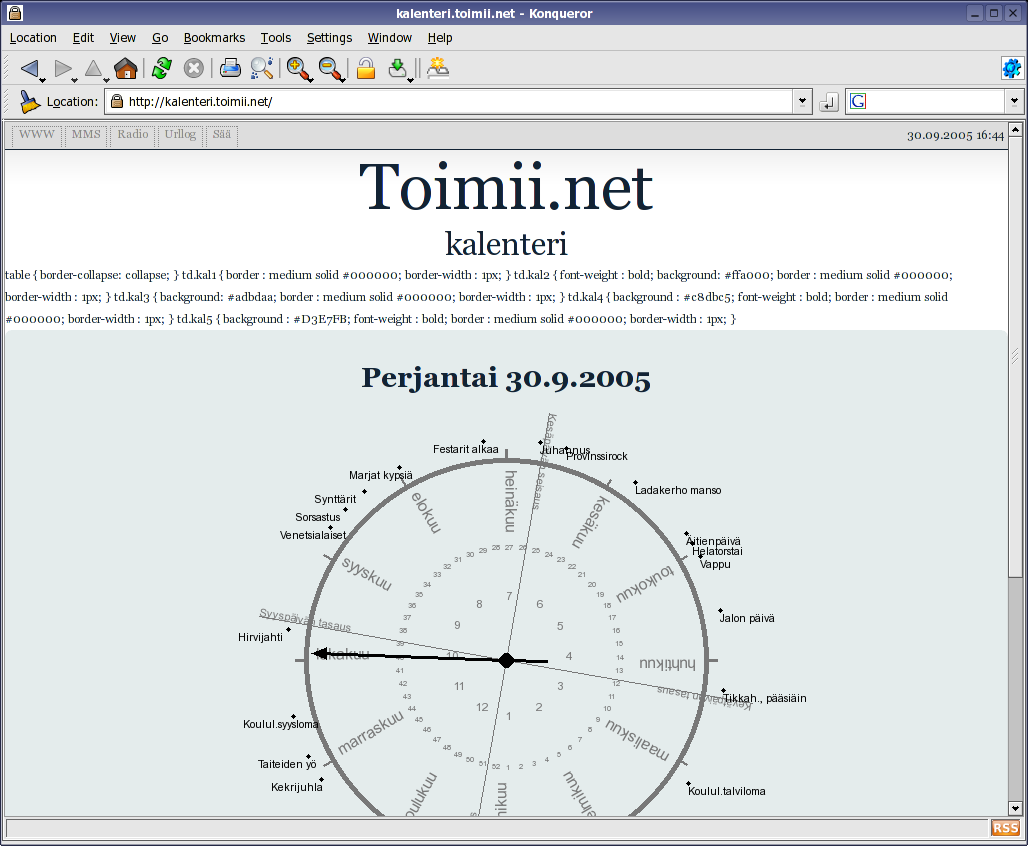Follow the MMS link on the page
Image resolution: width=1028 pixels, height=846 pixels.
(86, 134)
